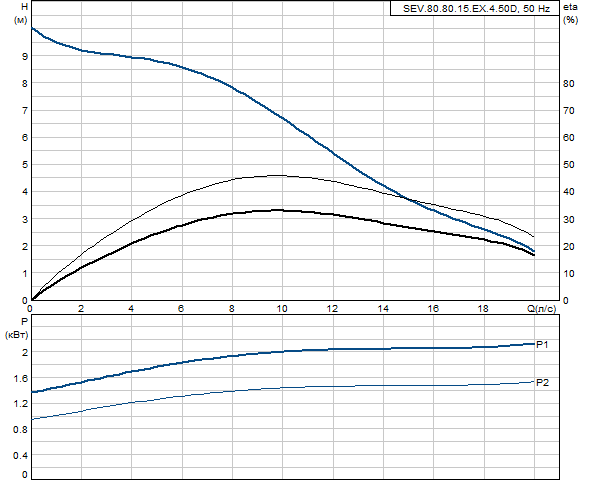
Task: Click the value 50 on the eta axis
Action: [x=568, y=165]
